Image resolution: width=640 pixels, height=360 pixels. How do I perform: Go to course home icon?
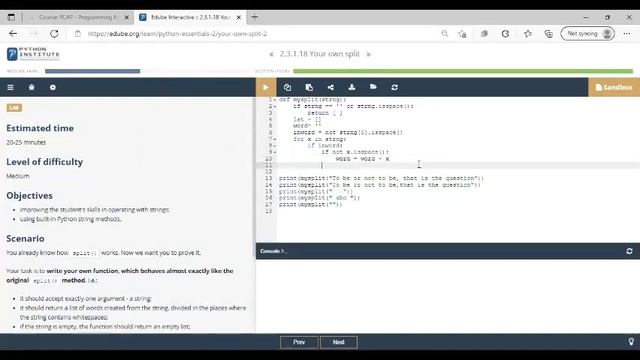(x=31, y=87)
